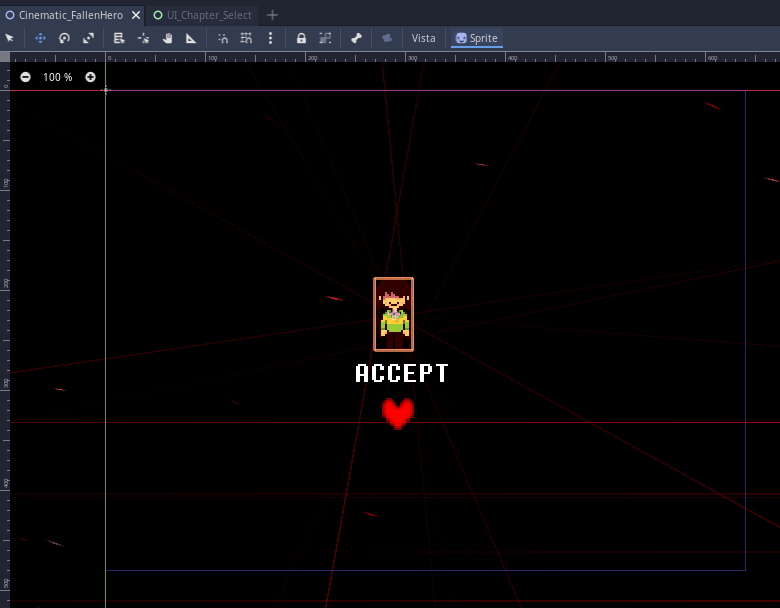Switch to the Cinematic_FallenHero scene tab
Image resolution: width=780 pixels, height=608 pixels.
coord(71,15)
